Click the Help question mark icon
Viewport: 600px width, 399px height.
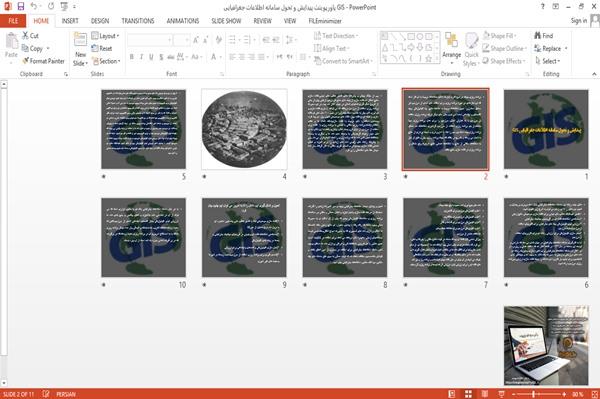click(542, 7)
